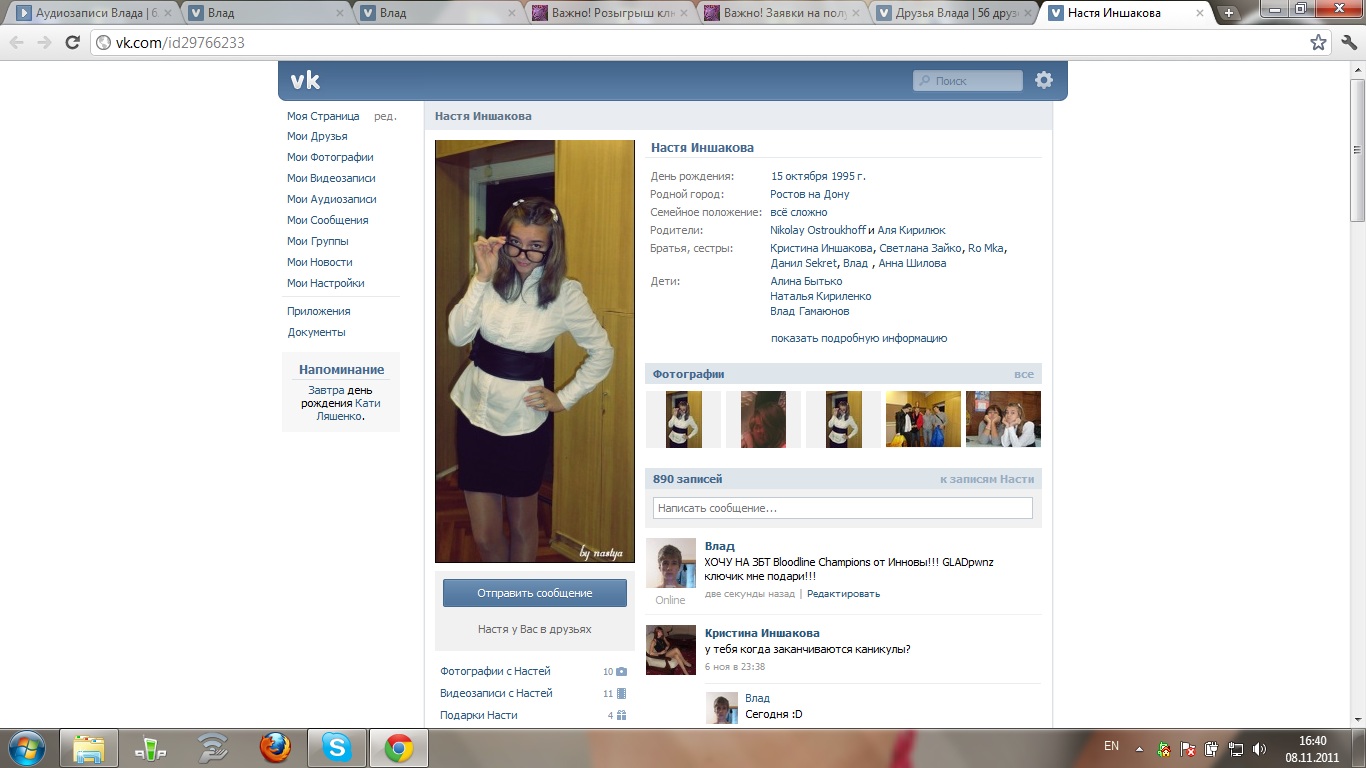Click the Написать сообщение input field
1366x768 pixels.
click(842, 508)
